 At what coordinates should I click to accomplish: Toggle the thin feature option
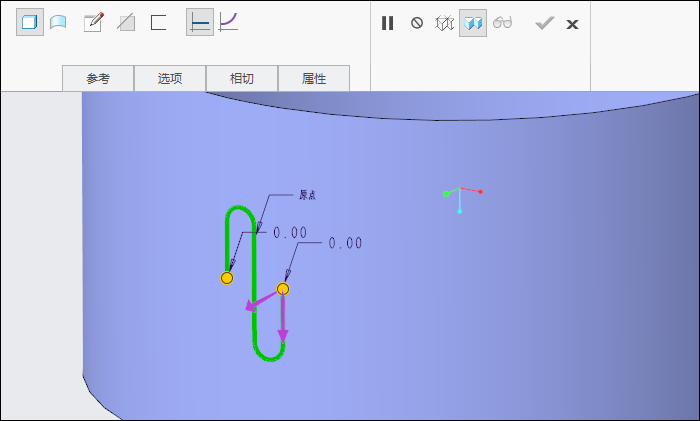point(158,22)
